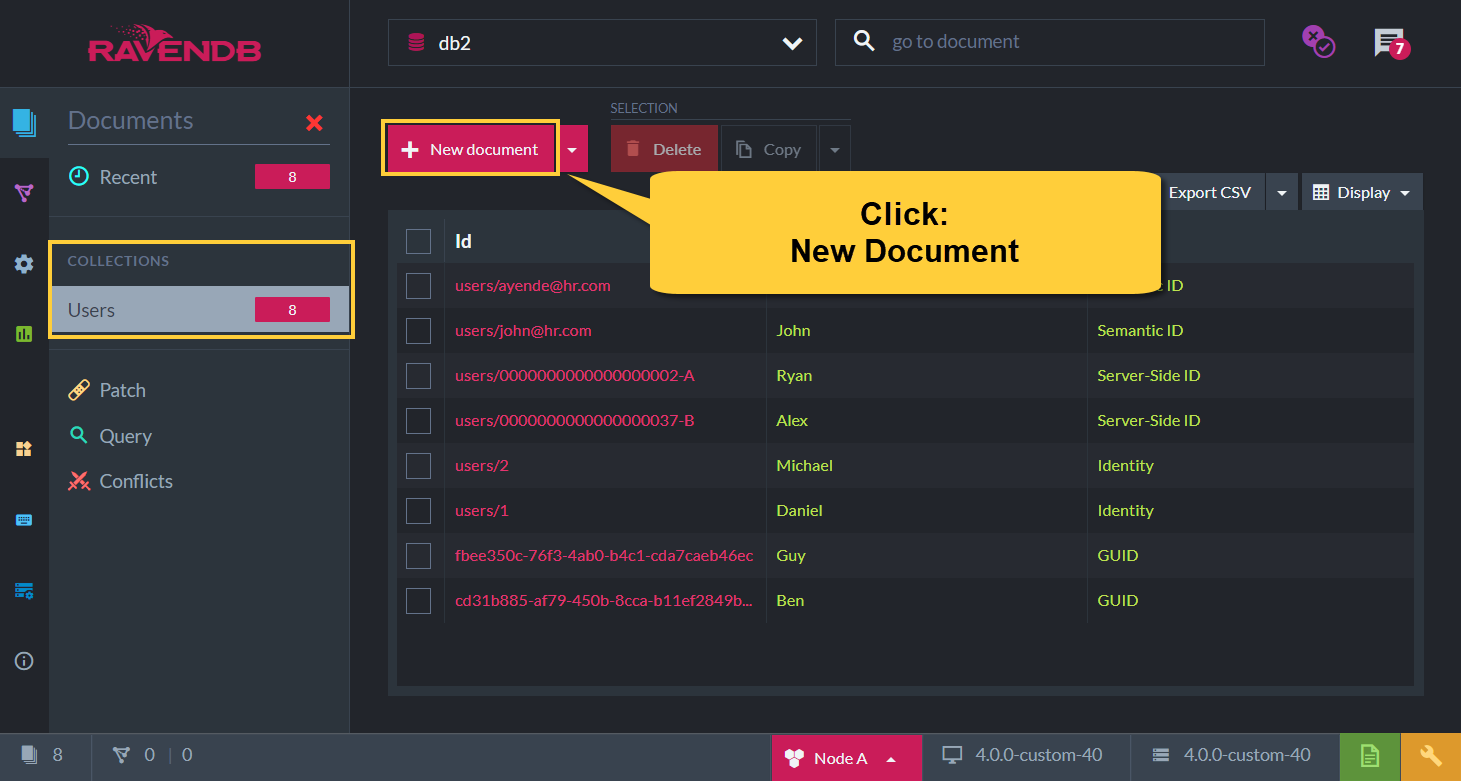Expand the New document dropdown arrow
Screen dimensions: 1461x781
572,149
